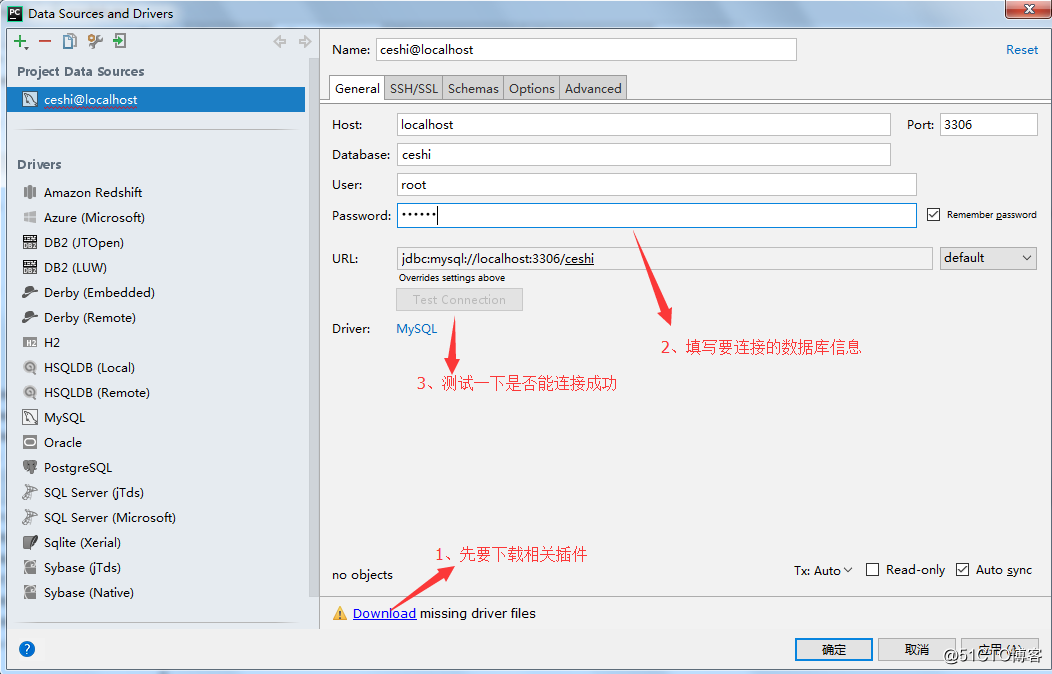Click the H2 driver icon
Screen dimensions: 1052x674
[x=30, y=342]
